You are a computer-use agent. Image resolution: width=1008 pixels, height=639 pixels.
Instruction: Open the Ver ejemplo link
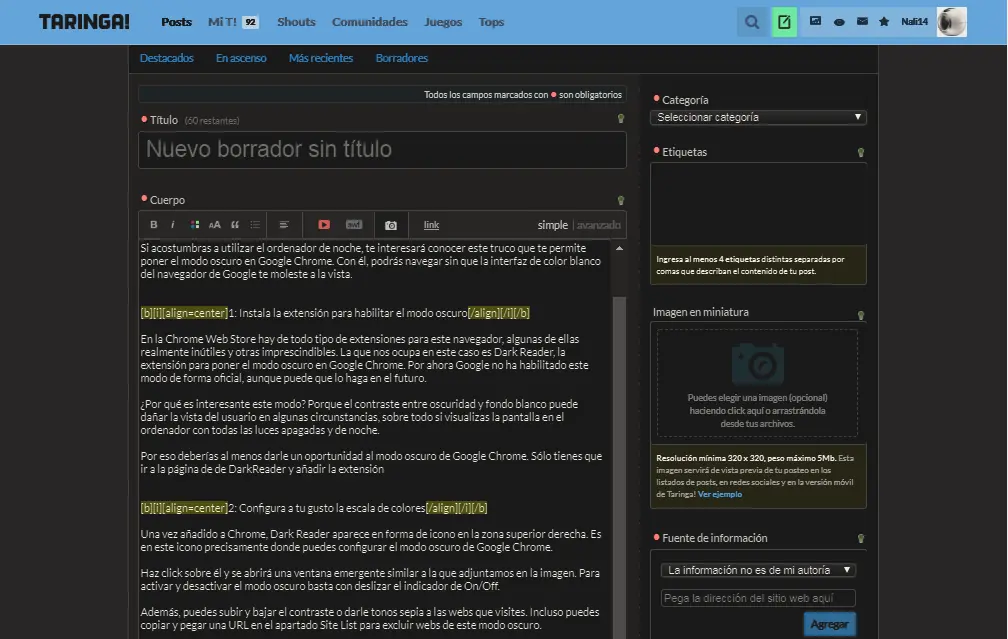pos(720,494)
